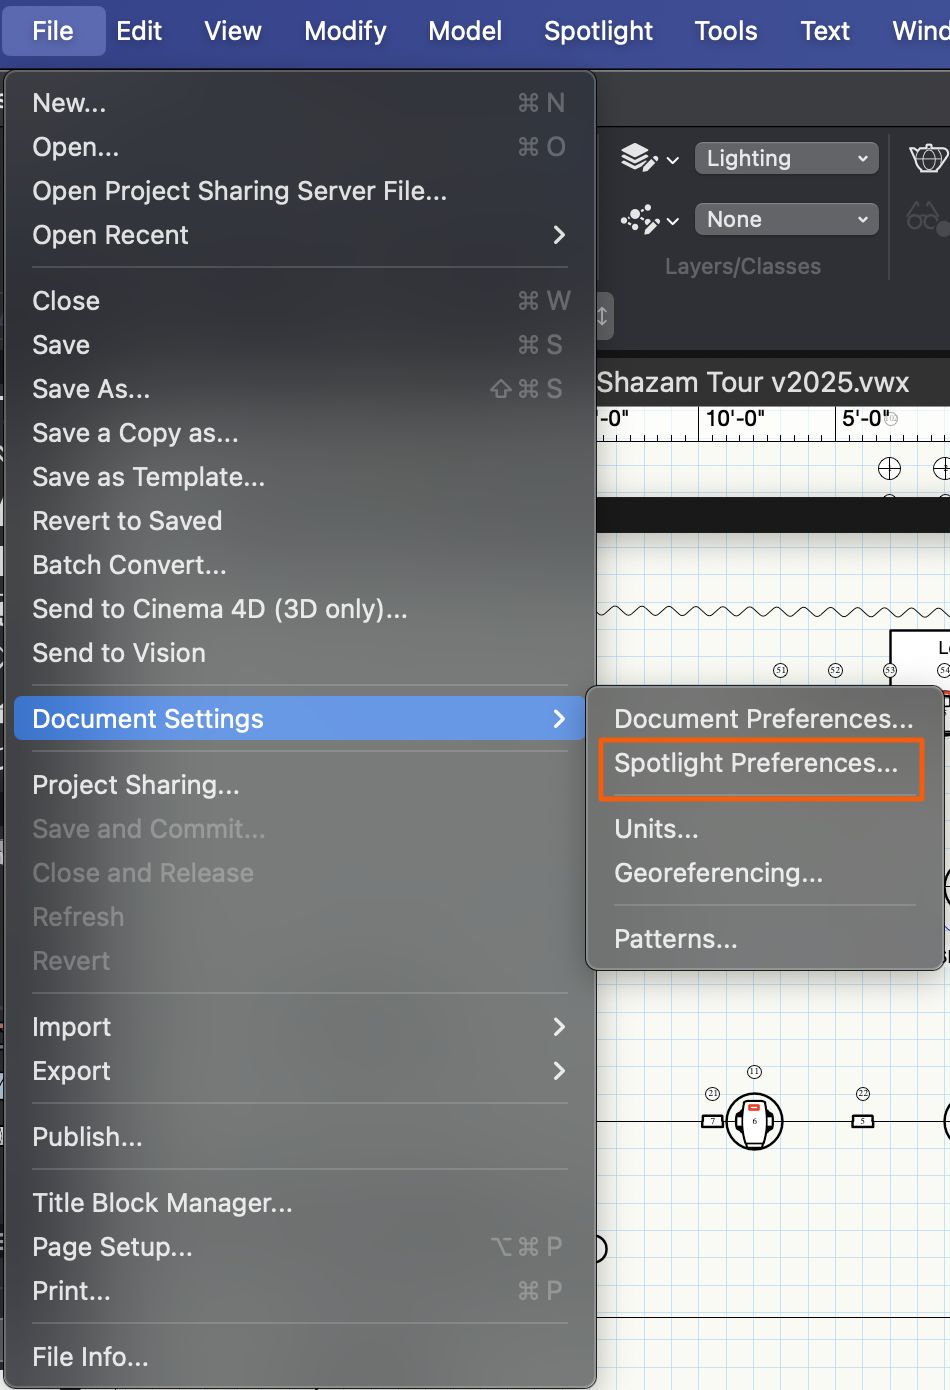950x1390 pixels.
Task: Open the Modify menu
Action: [345, 31]
